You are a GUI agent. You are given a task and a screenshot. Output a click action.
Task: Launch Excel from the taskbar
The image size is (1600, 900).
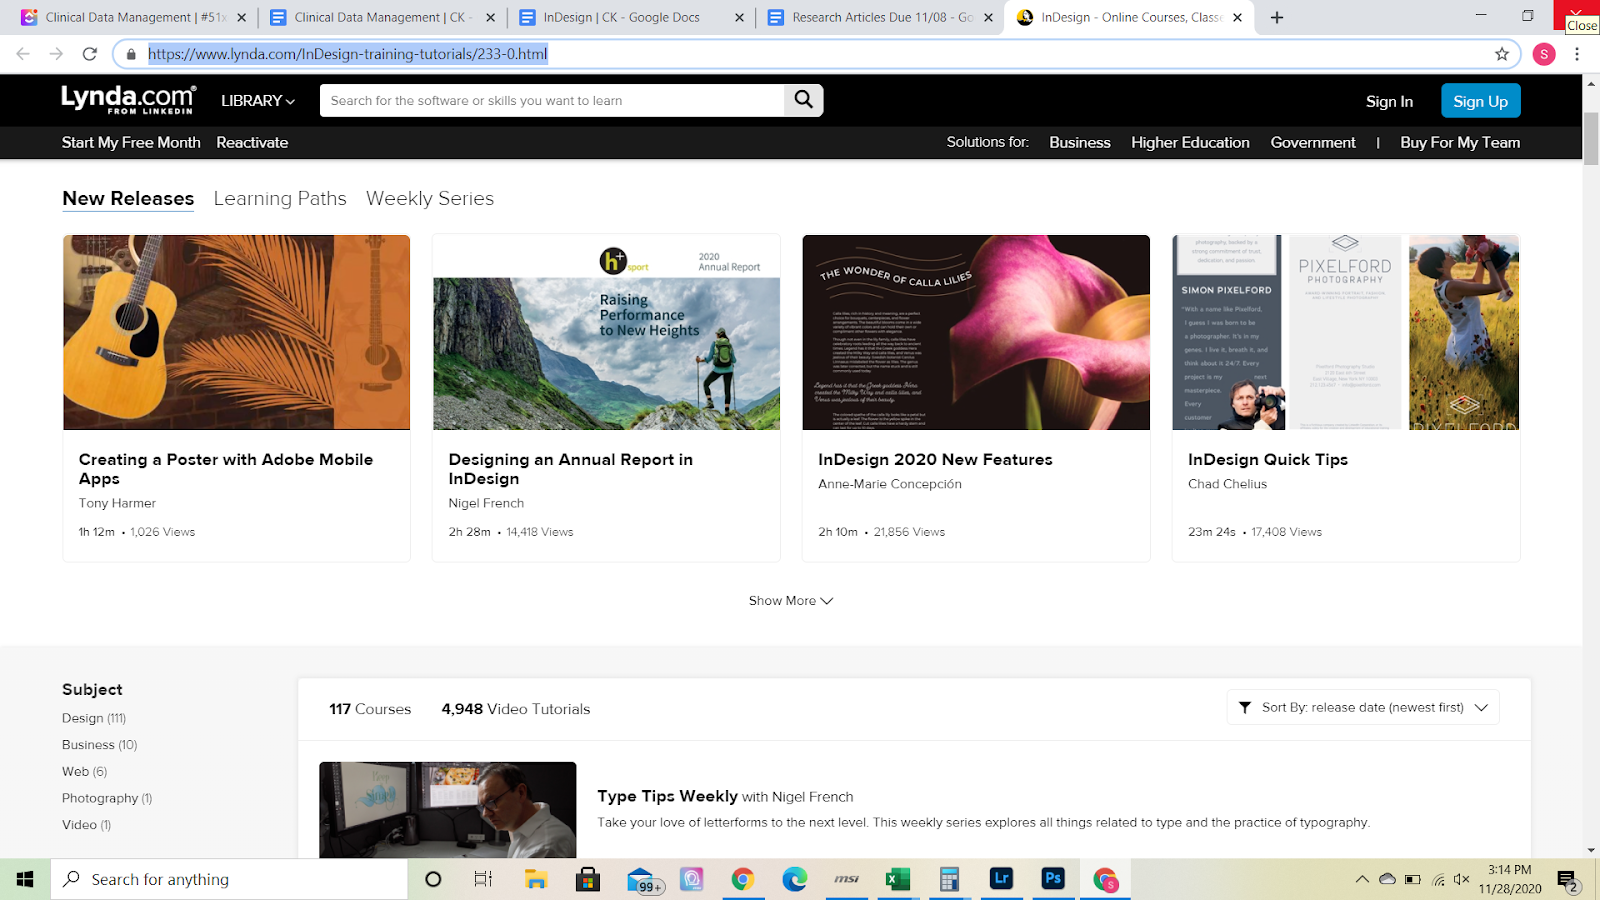(x=898, y=879)
